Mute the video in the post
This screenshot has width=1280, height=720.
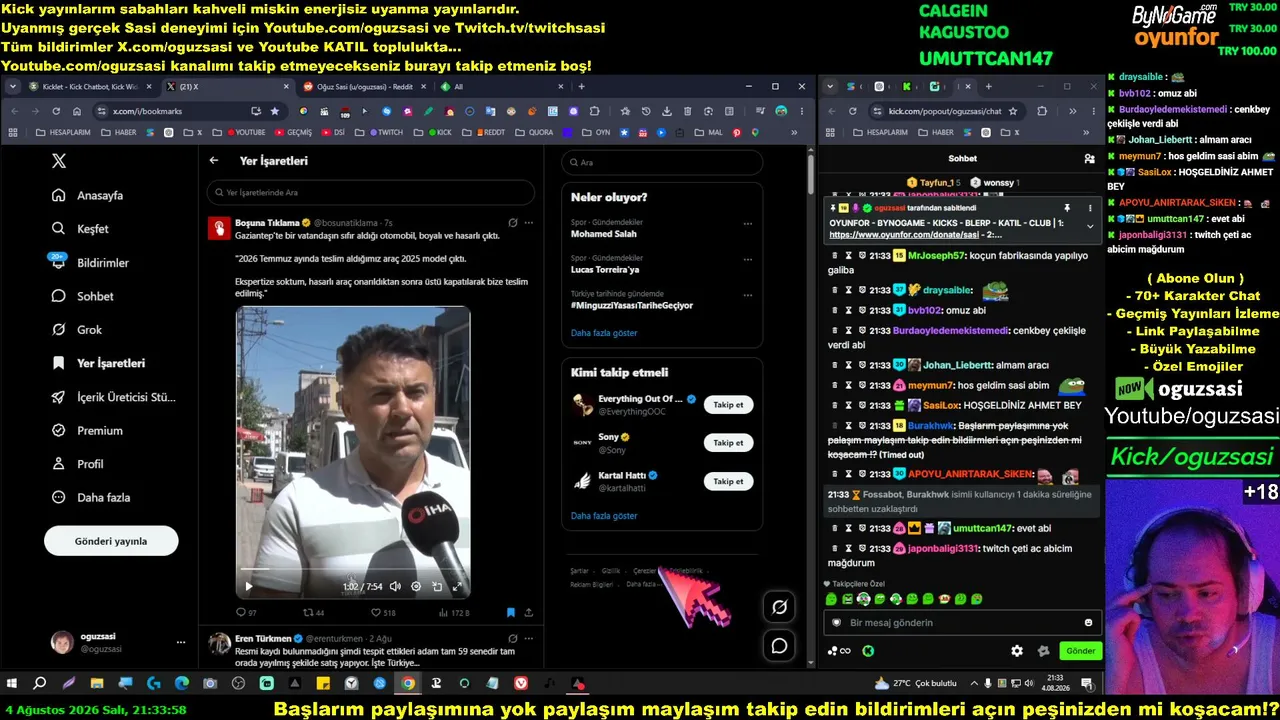click(x=395, y=587)
